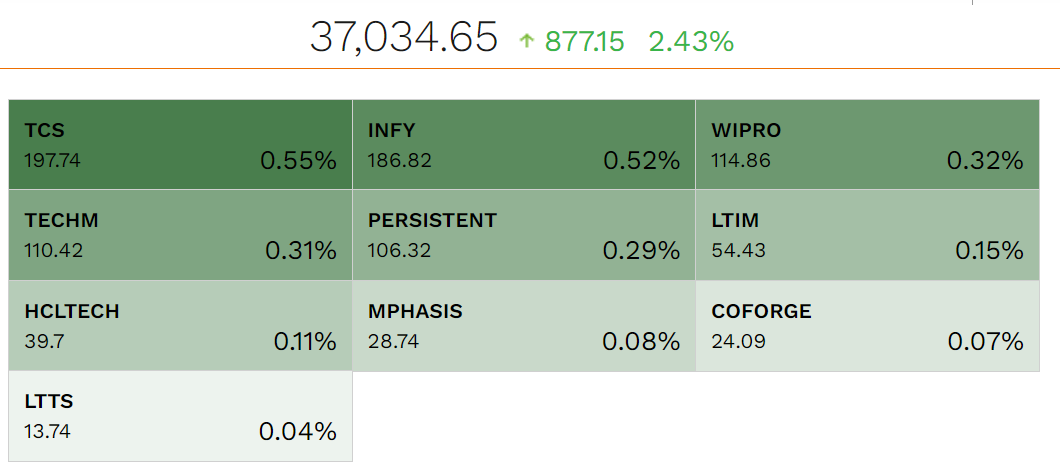The image size is (1060, 469).
Task: Click the 2.43% index change
Action: 691,41
